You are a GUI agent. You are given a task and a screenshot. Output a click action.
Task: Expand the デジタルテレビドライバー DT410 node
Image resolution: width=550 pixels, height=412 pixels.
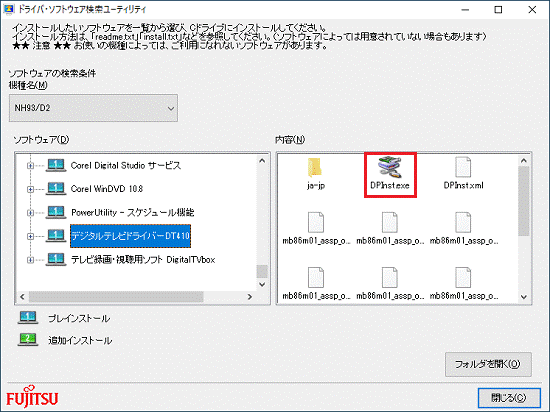[31, 236]
